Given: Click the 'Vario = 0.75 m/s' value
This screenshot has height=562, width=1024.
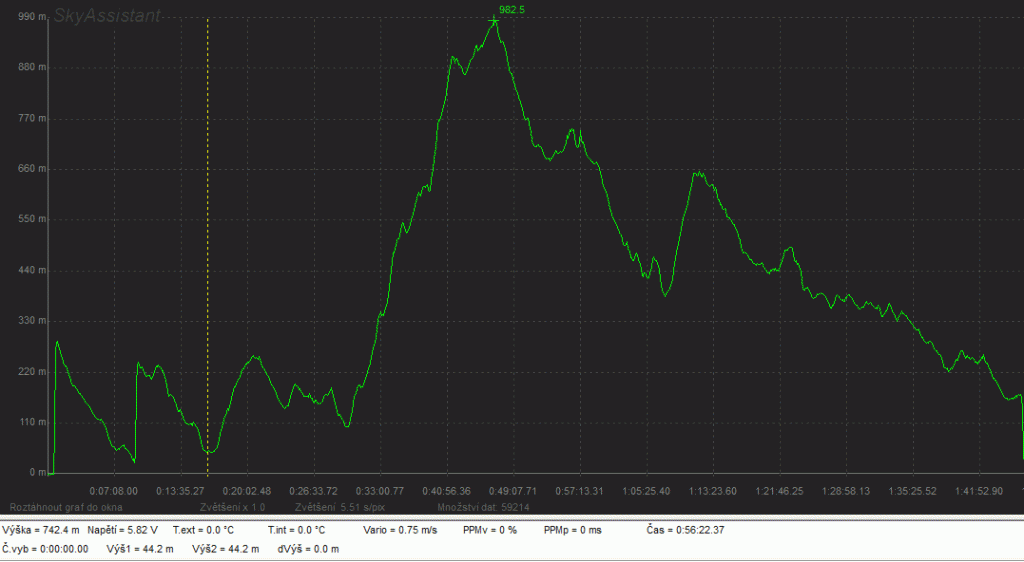Looking at the screenshot, I should coord(400,529).
